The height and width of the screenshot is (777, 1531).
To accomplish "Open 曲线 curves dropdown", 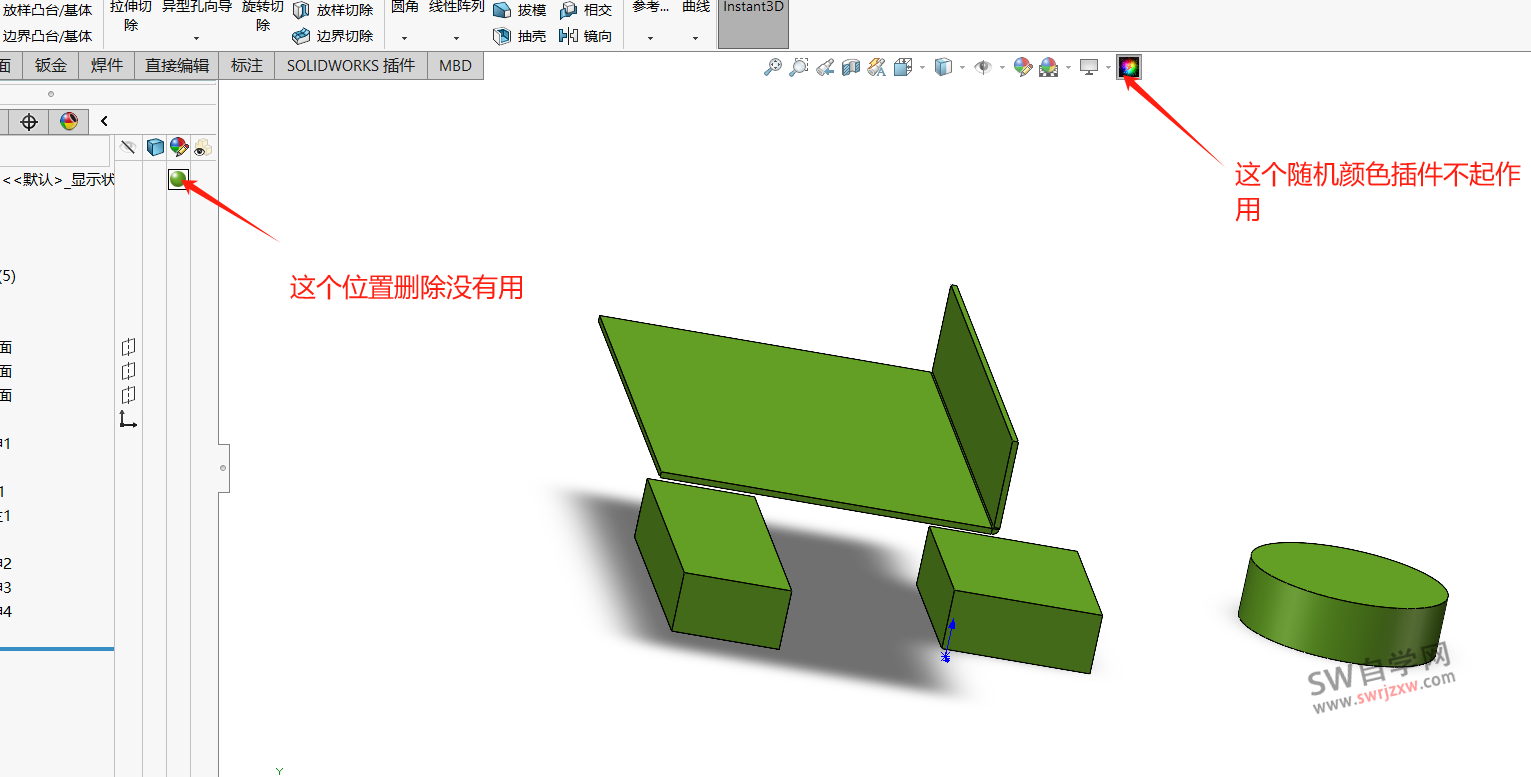I will pos(696,39).
